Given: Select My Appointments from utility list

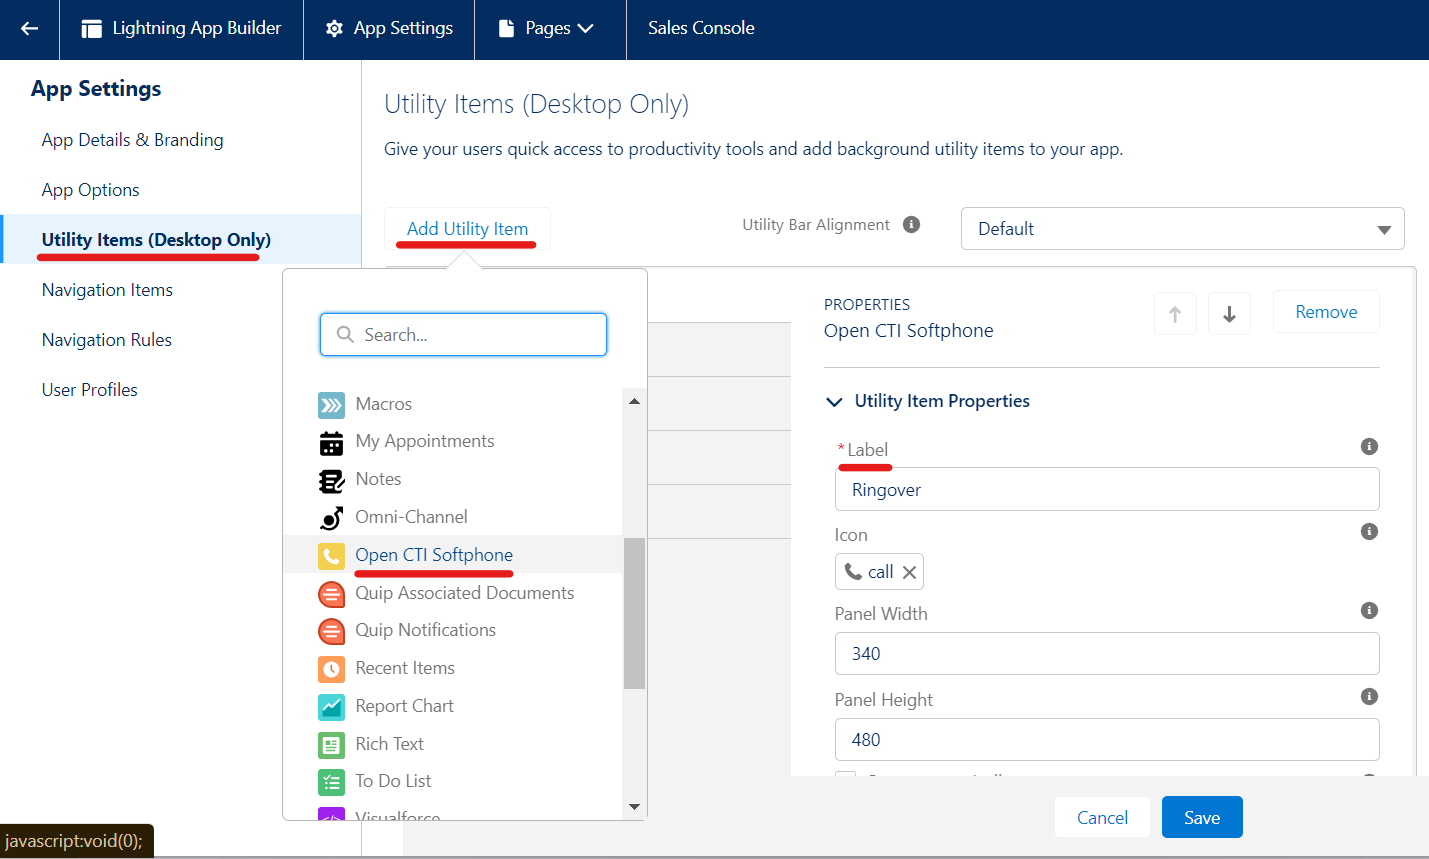Looking at the screenshot, I should click(x=425, y=441).
